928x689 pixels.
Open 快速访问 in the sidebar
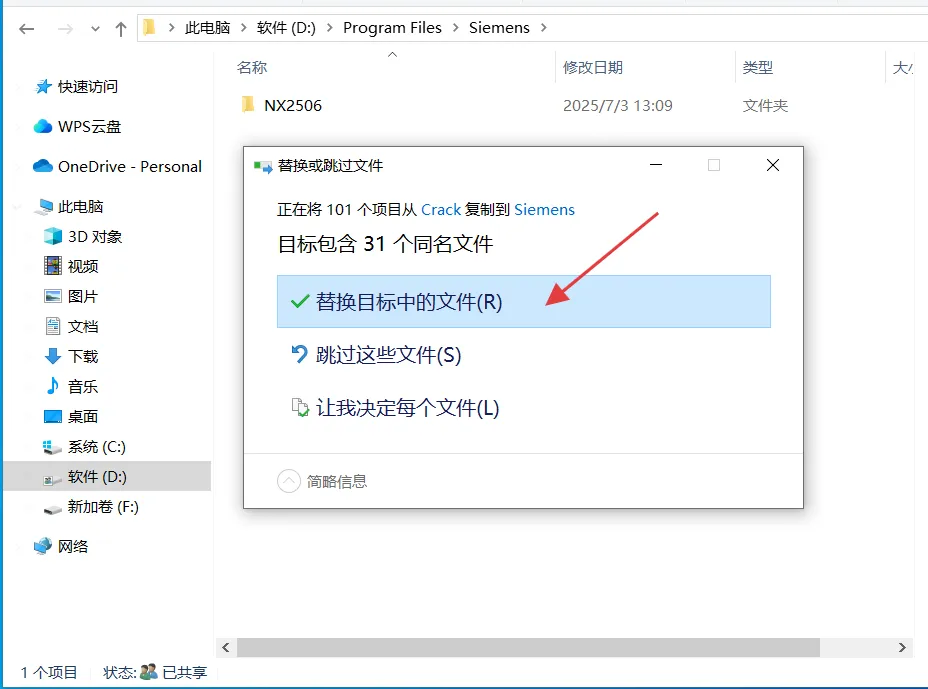coord(88,86)
